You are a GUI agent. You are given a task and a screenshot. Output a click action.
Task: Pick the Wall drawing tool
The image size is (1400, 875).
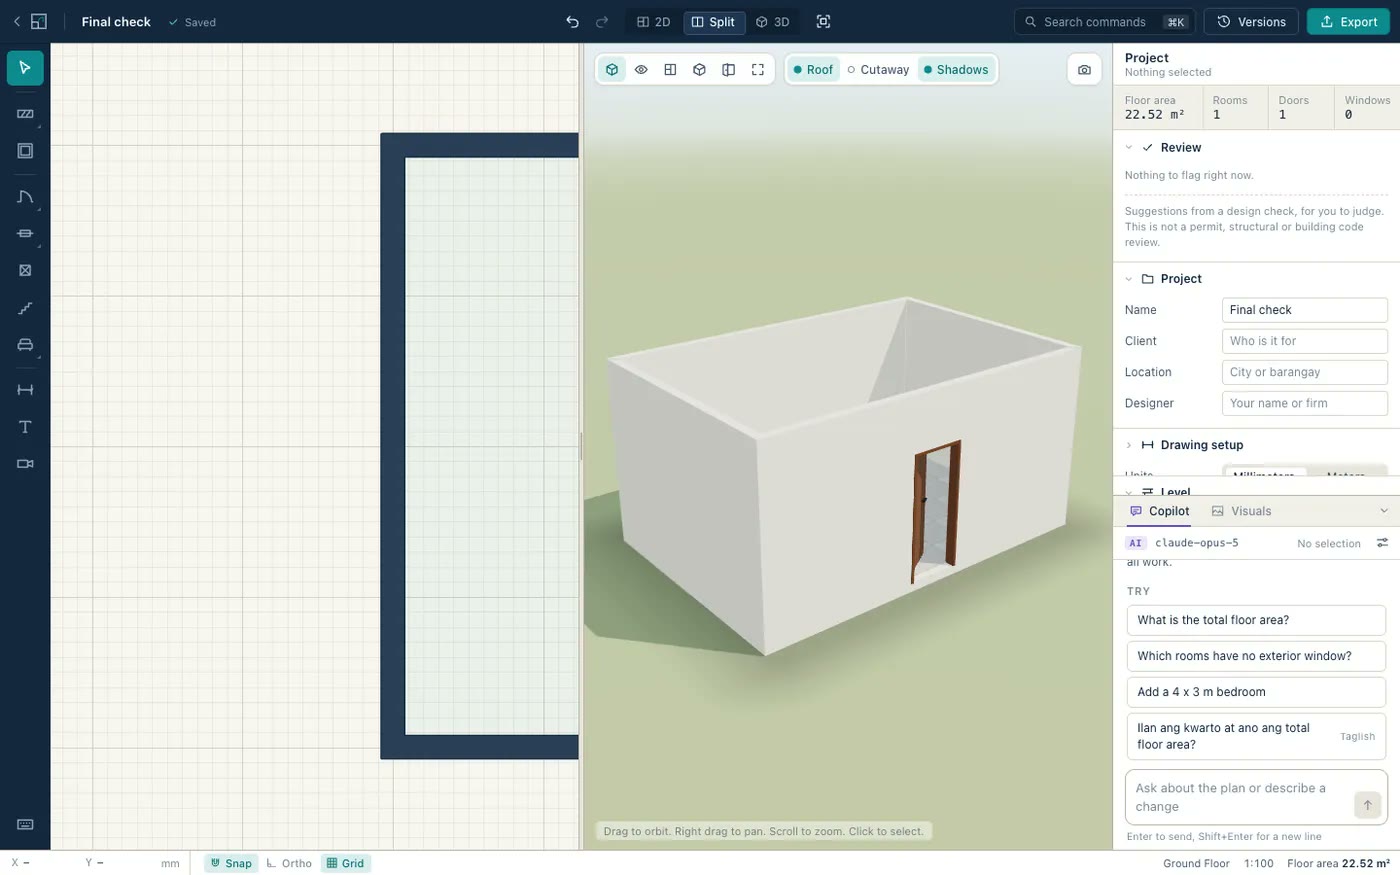[x=25, y=114]
